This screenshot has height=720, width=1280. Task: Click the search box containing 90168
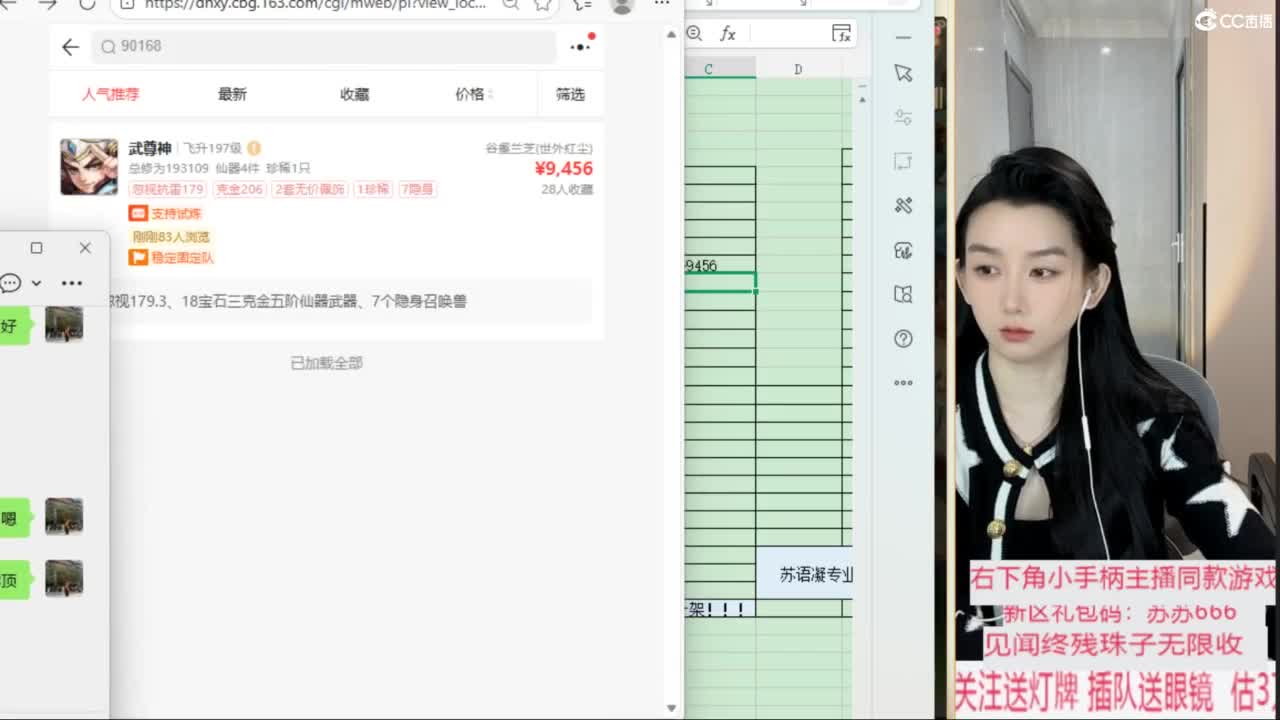coord(325,46)
